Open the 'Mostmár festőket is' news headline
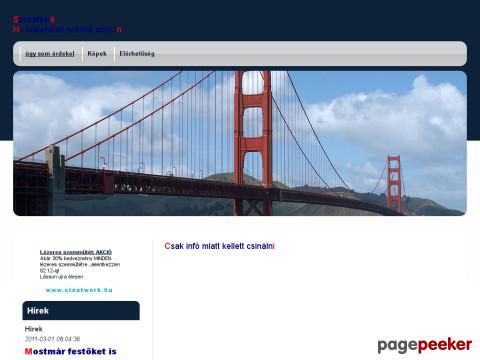 (71, 351)
